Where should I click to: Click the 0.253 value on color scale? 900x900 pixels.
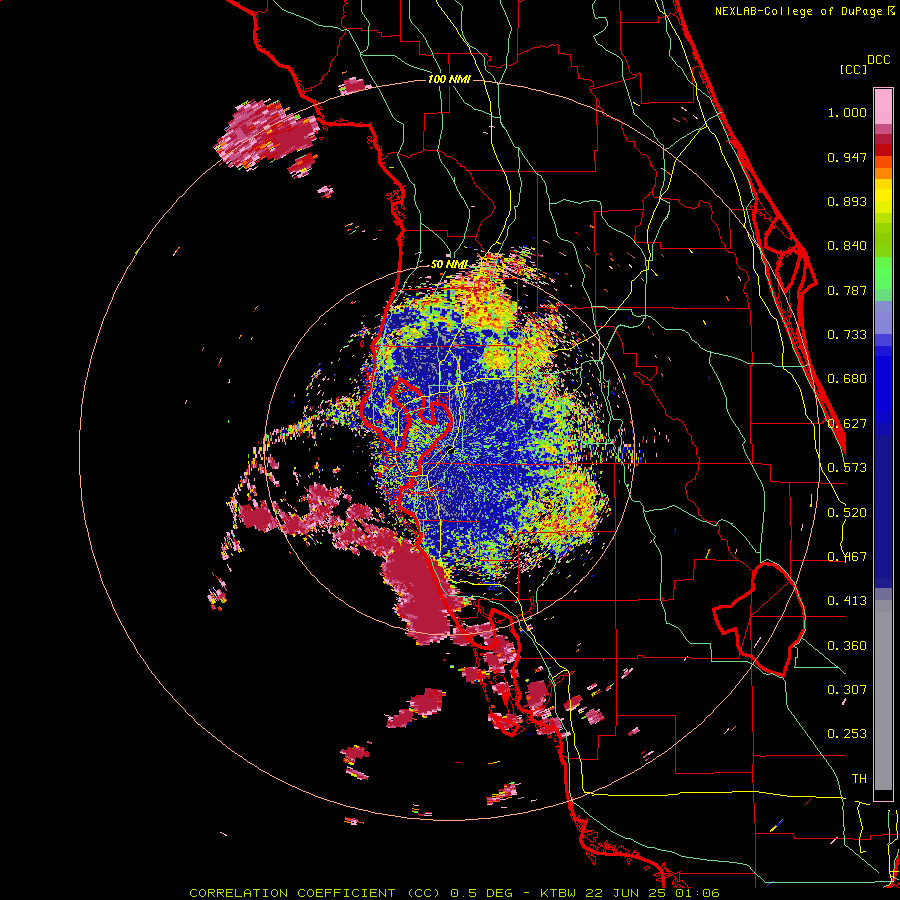847,734
